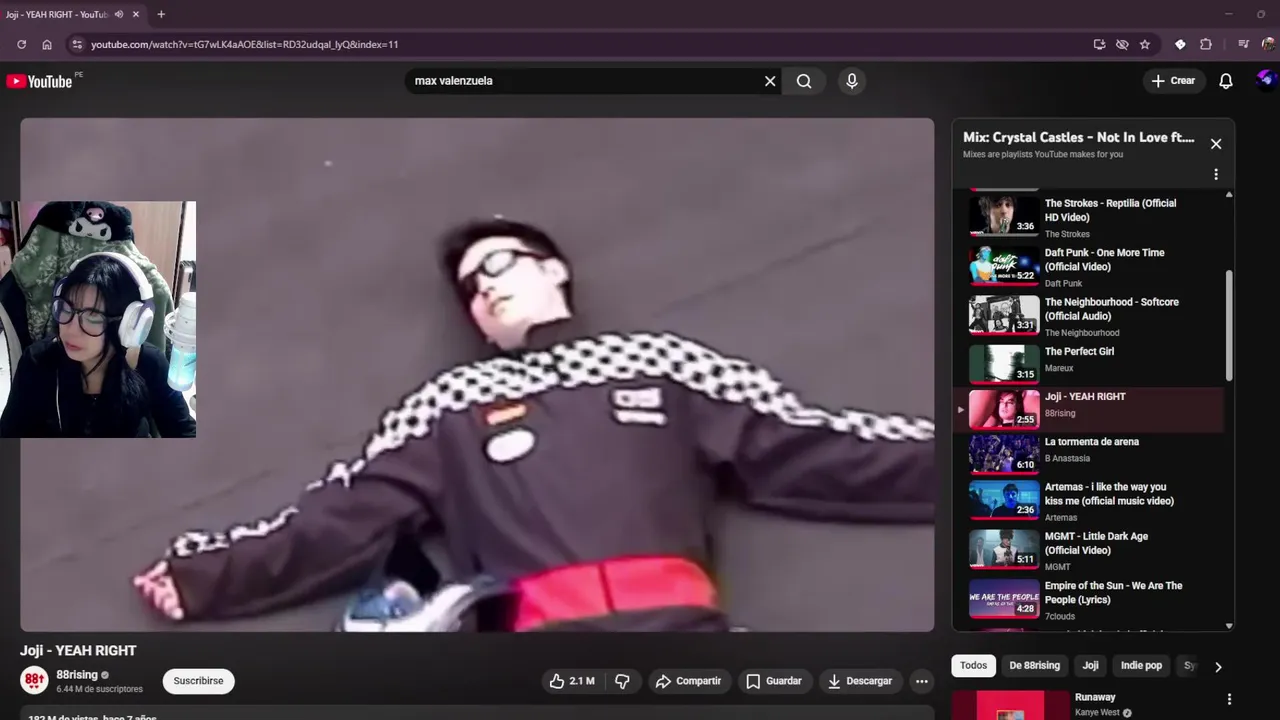Click the install app icon in address bar
The width and height of the screenshot is (1280, 720).
[x=1099, y=44]
